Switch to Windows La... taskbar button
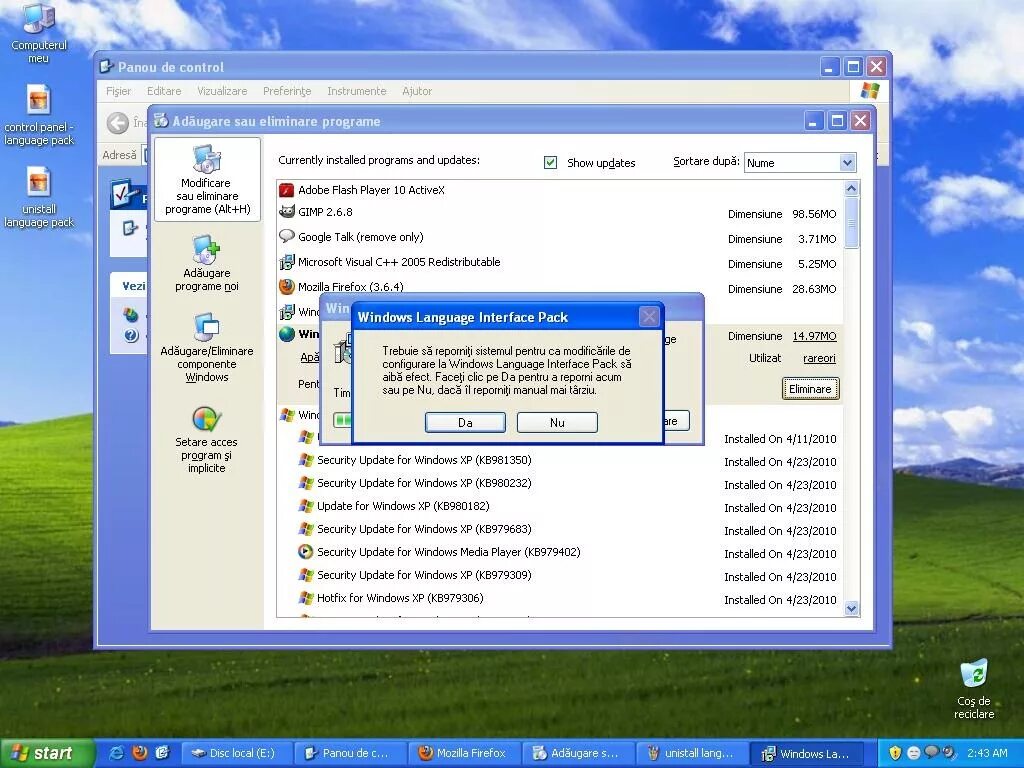Image resolution: width=1024 pixels, height=768 pixels. coord(807,753)
